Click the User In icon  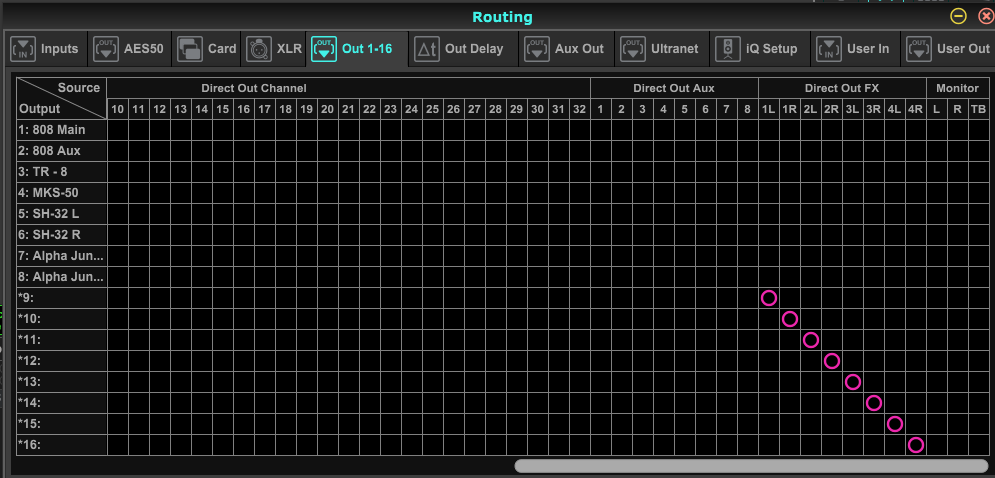coord(829,49)
